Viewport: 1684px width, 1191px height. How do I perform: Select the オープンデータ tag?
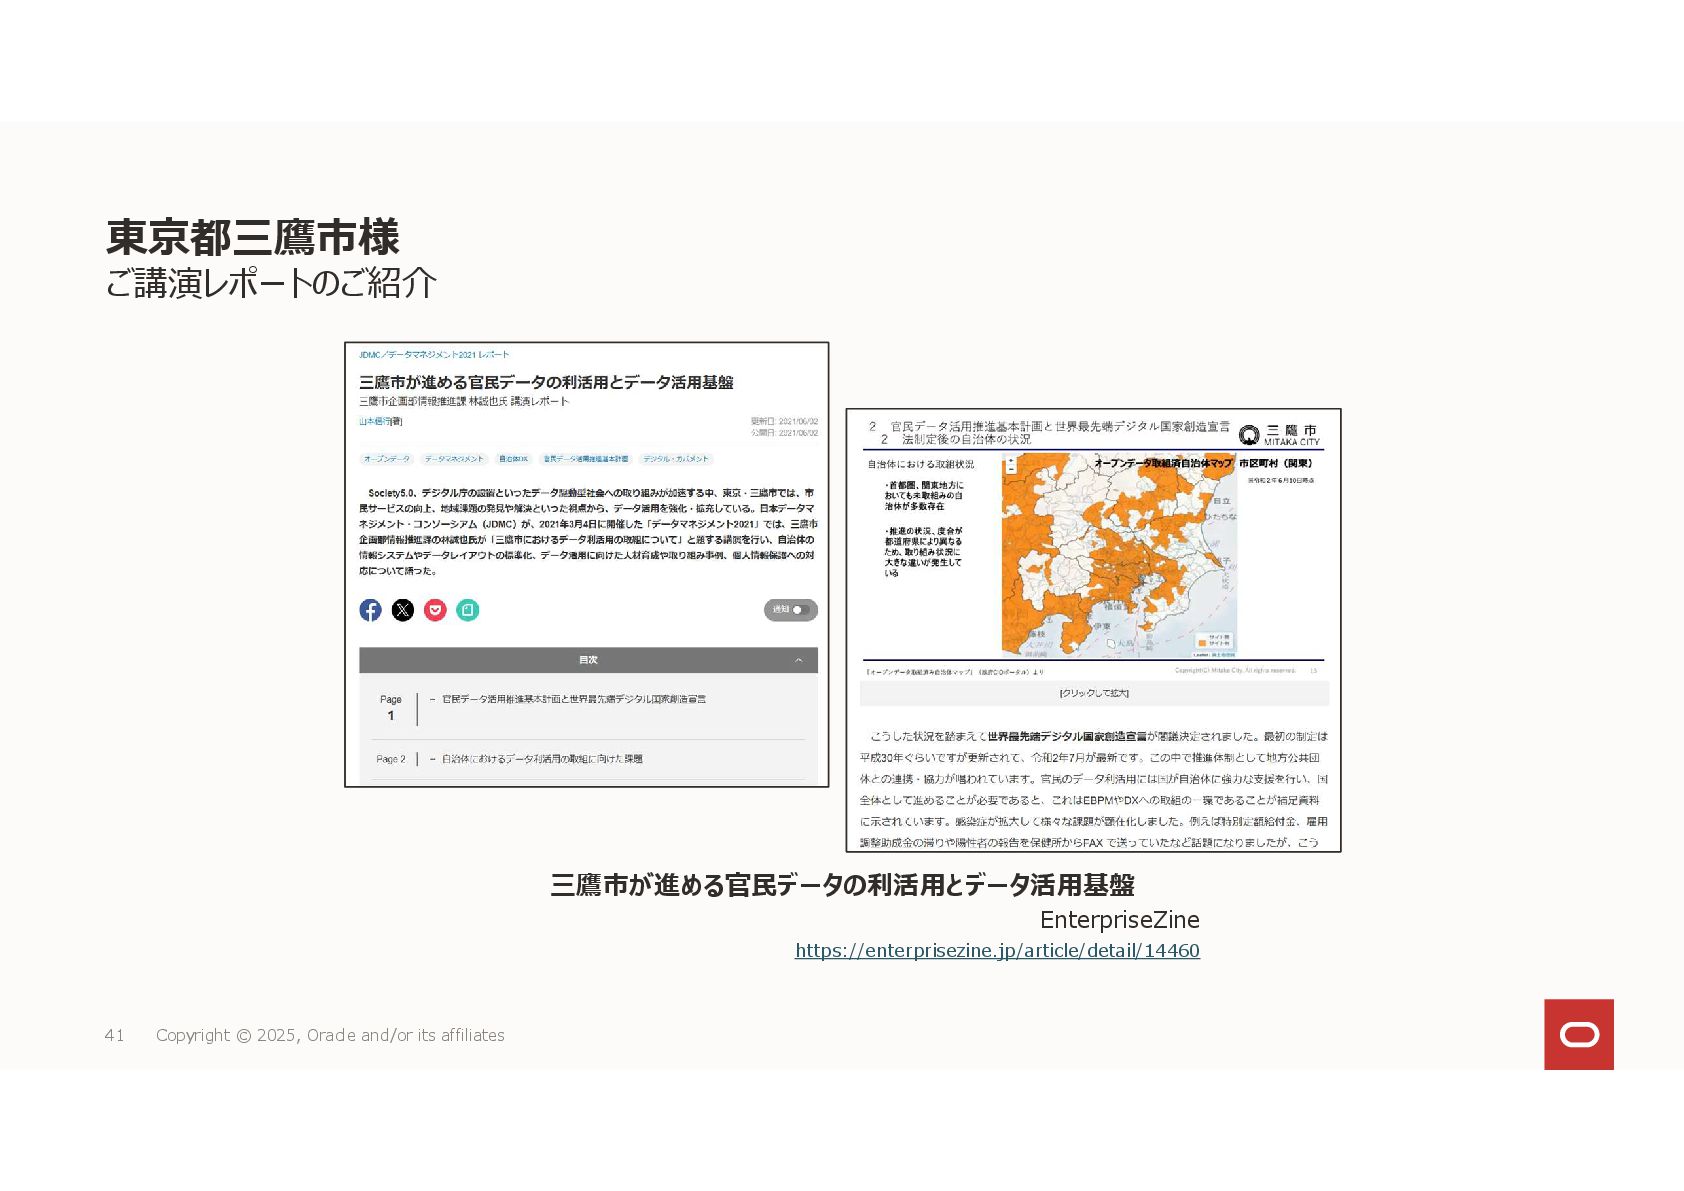coord(386,459)
